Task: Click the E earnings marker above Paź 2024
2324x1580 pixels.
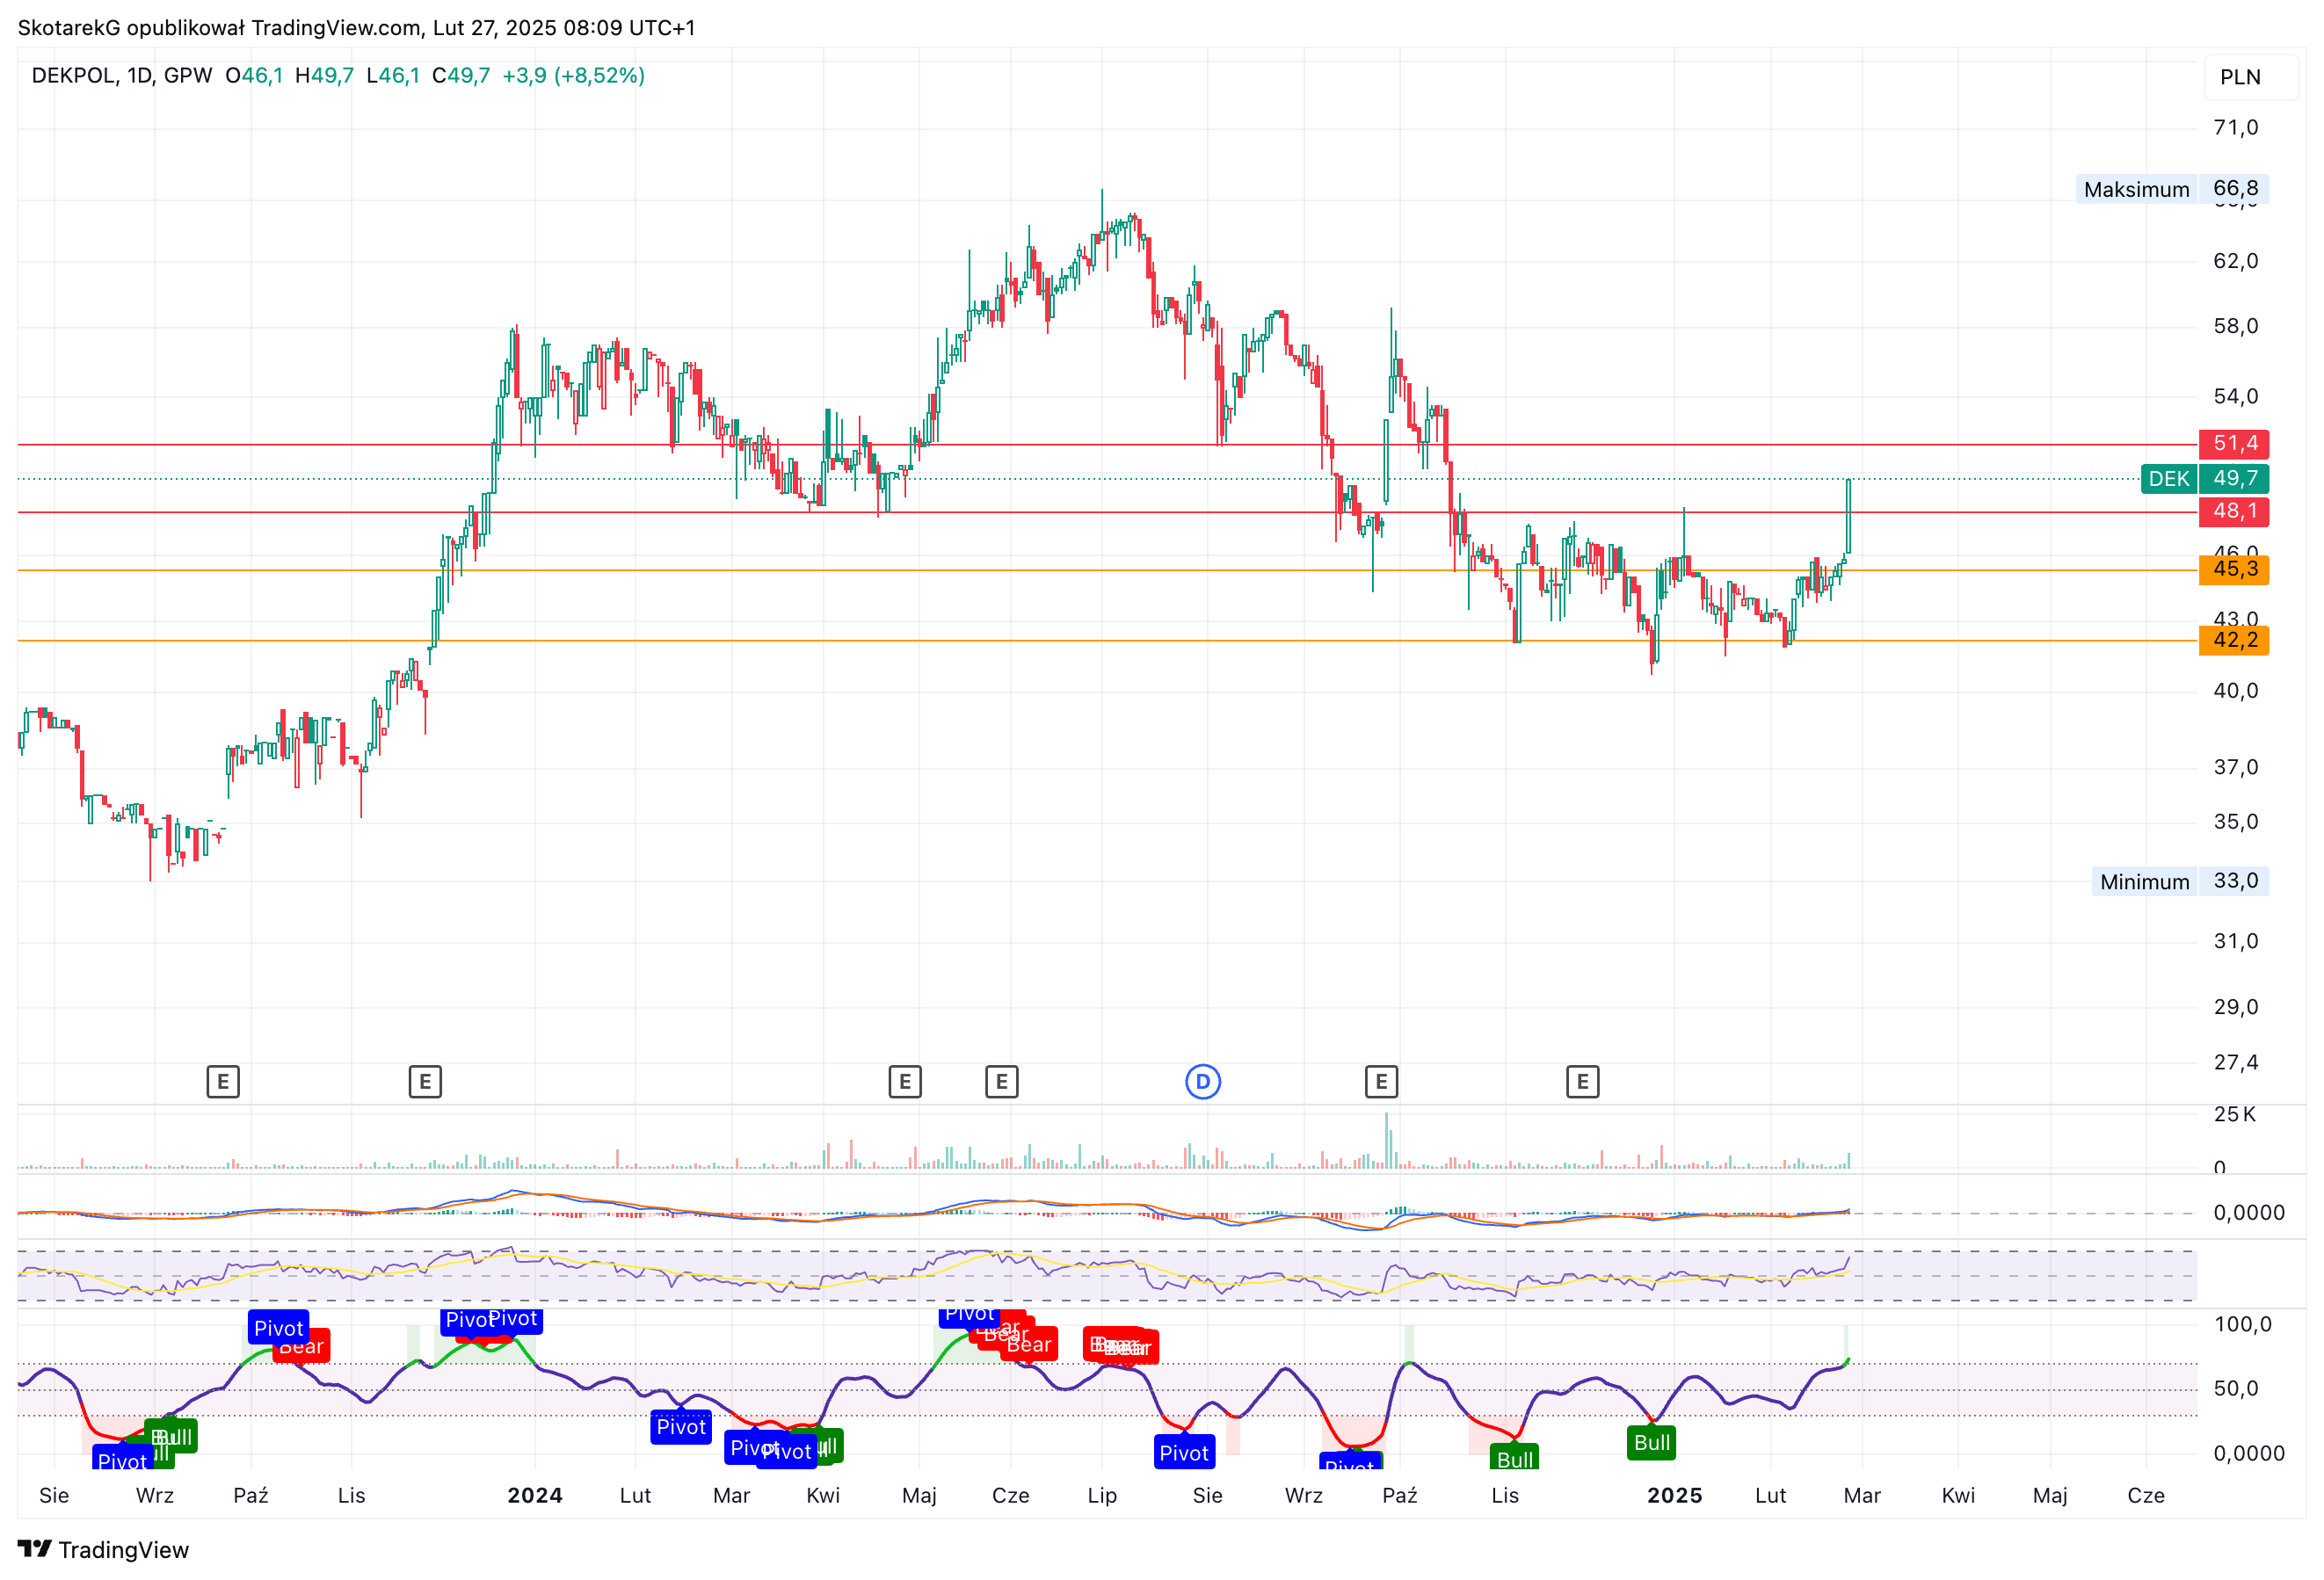Action: pos(1381,1081)
